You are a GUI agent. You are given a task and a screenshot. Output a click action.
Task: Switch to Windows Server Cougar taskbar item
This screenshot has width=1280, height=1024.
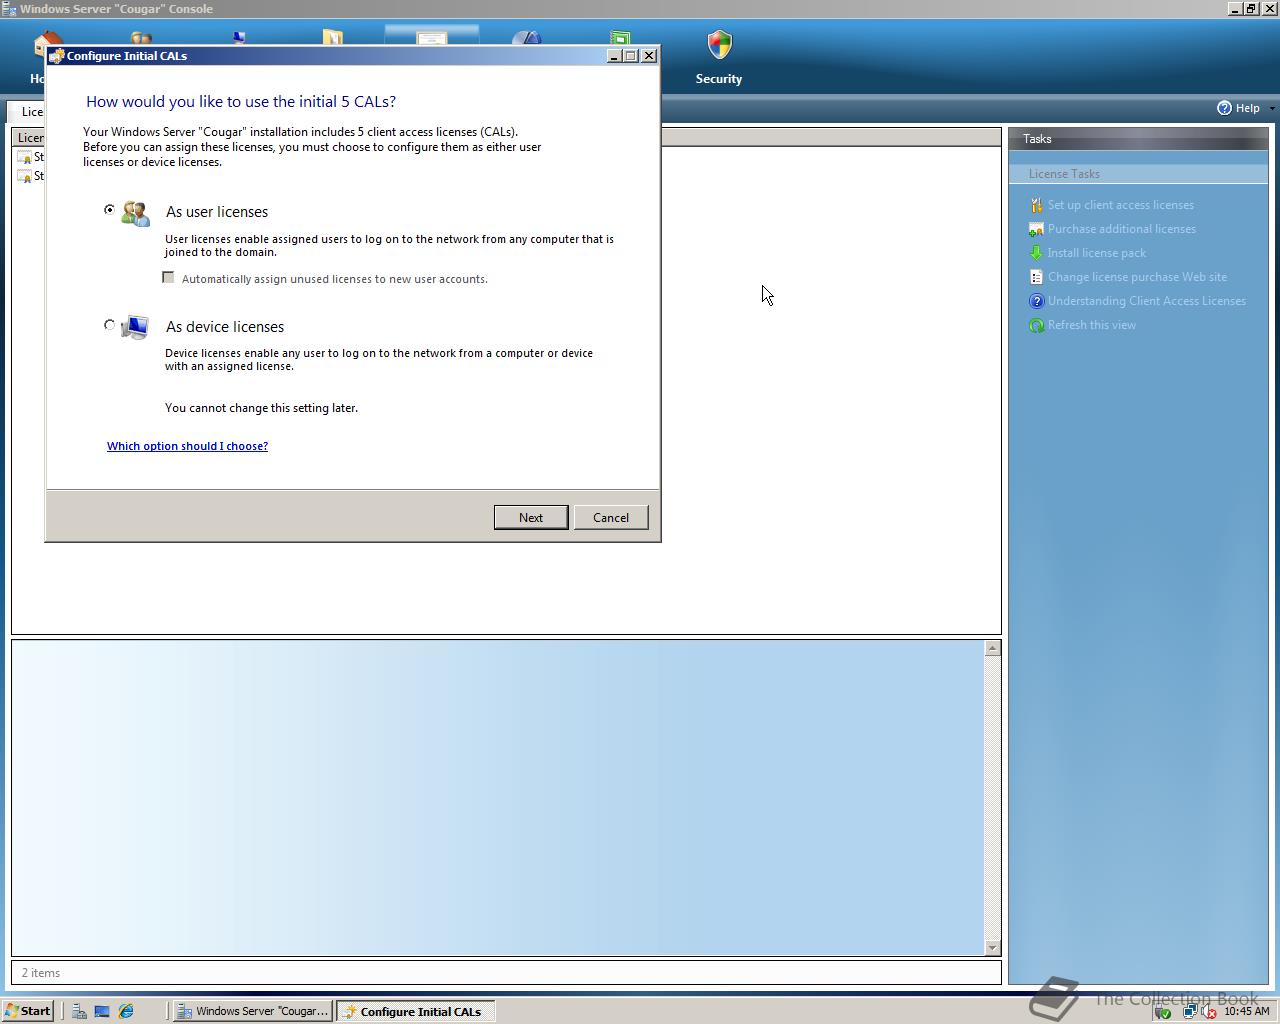[252, 1011]
